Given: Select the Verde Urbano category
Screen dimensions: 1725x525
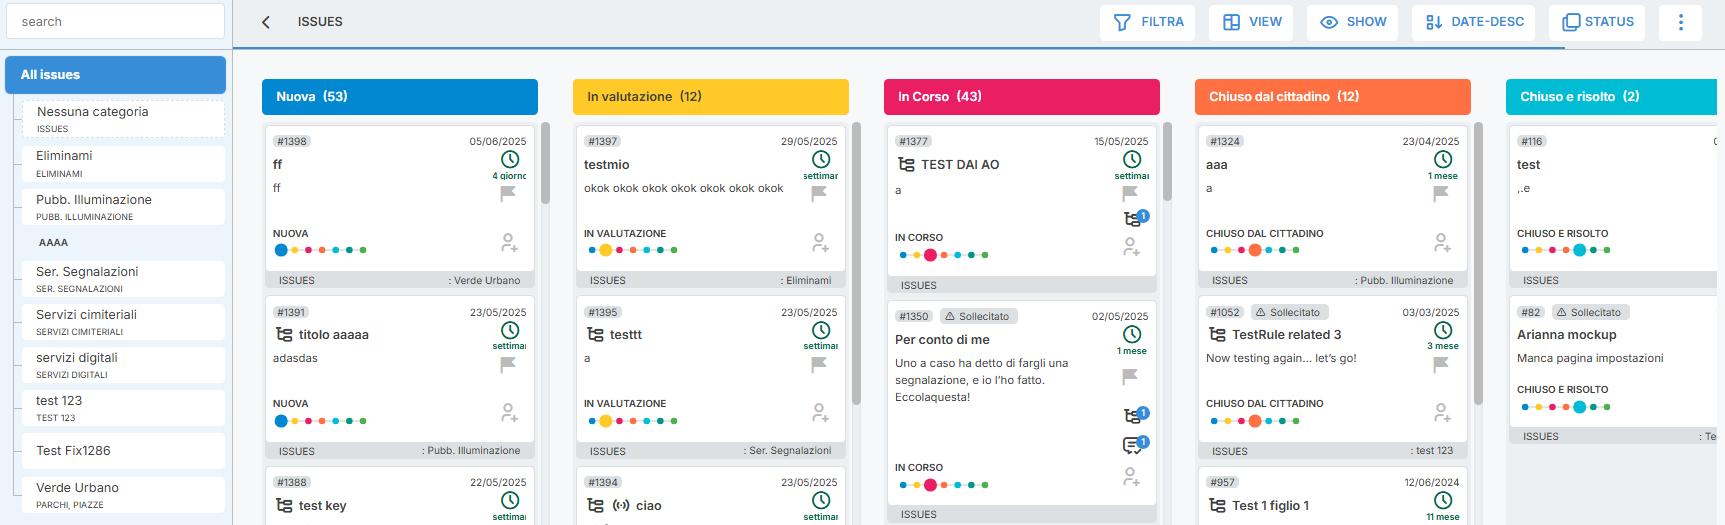Looking at the screenshot, I should [x=122, y=494].
